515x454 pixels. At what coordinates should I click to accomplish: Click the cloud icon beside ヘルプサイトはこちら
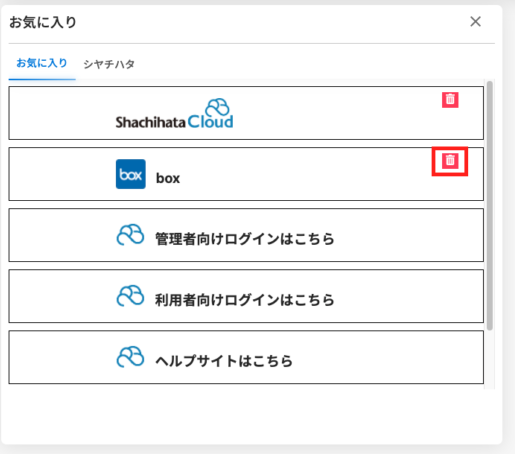click(130, 357)
